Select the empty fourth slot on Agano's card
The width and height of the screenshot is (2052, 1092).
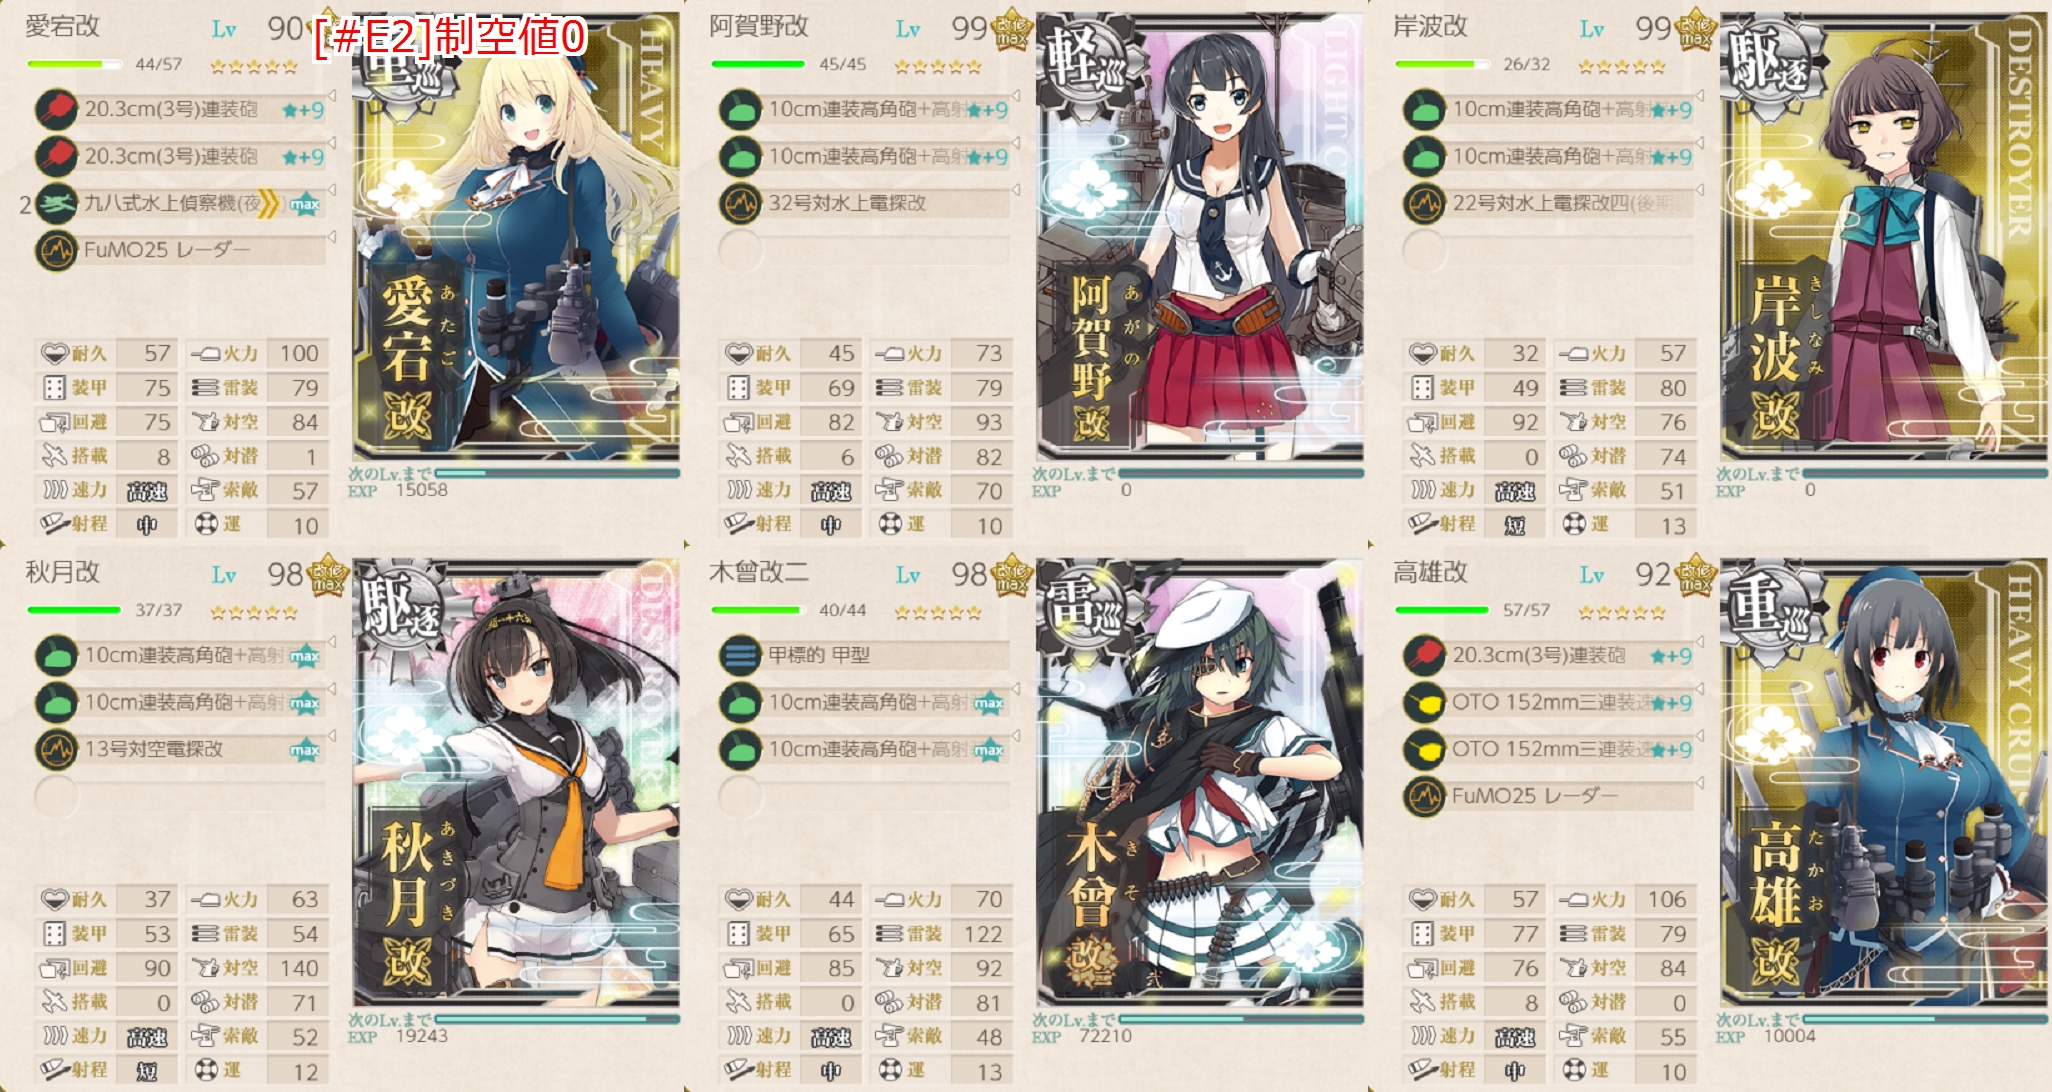(740, 250)
